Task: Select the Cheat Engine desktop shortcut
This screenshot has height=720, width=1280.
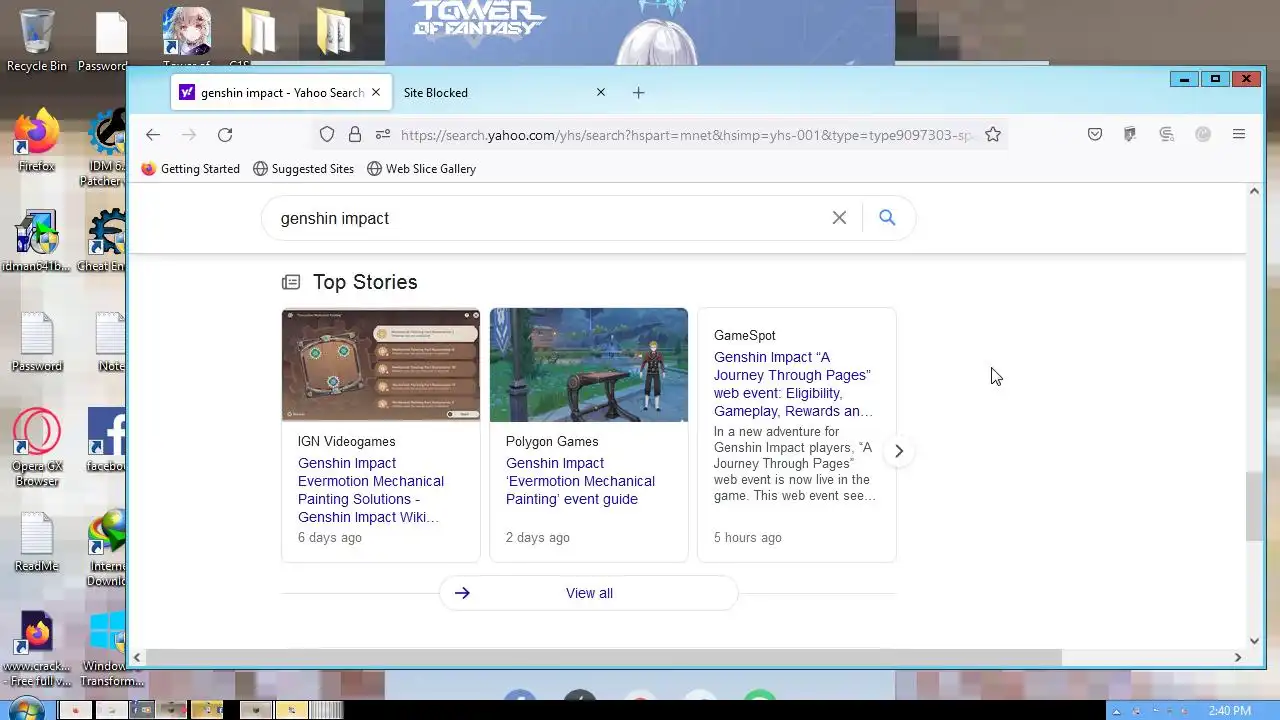Action: coord(104,240)
